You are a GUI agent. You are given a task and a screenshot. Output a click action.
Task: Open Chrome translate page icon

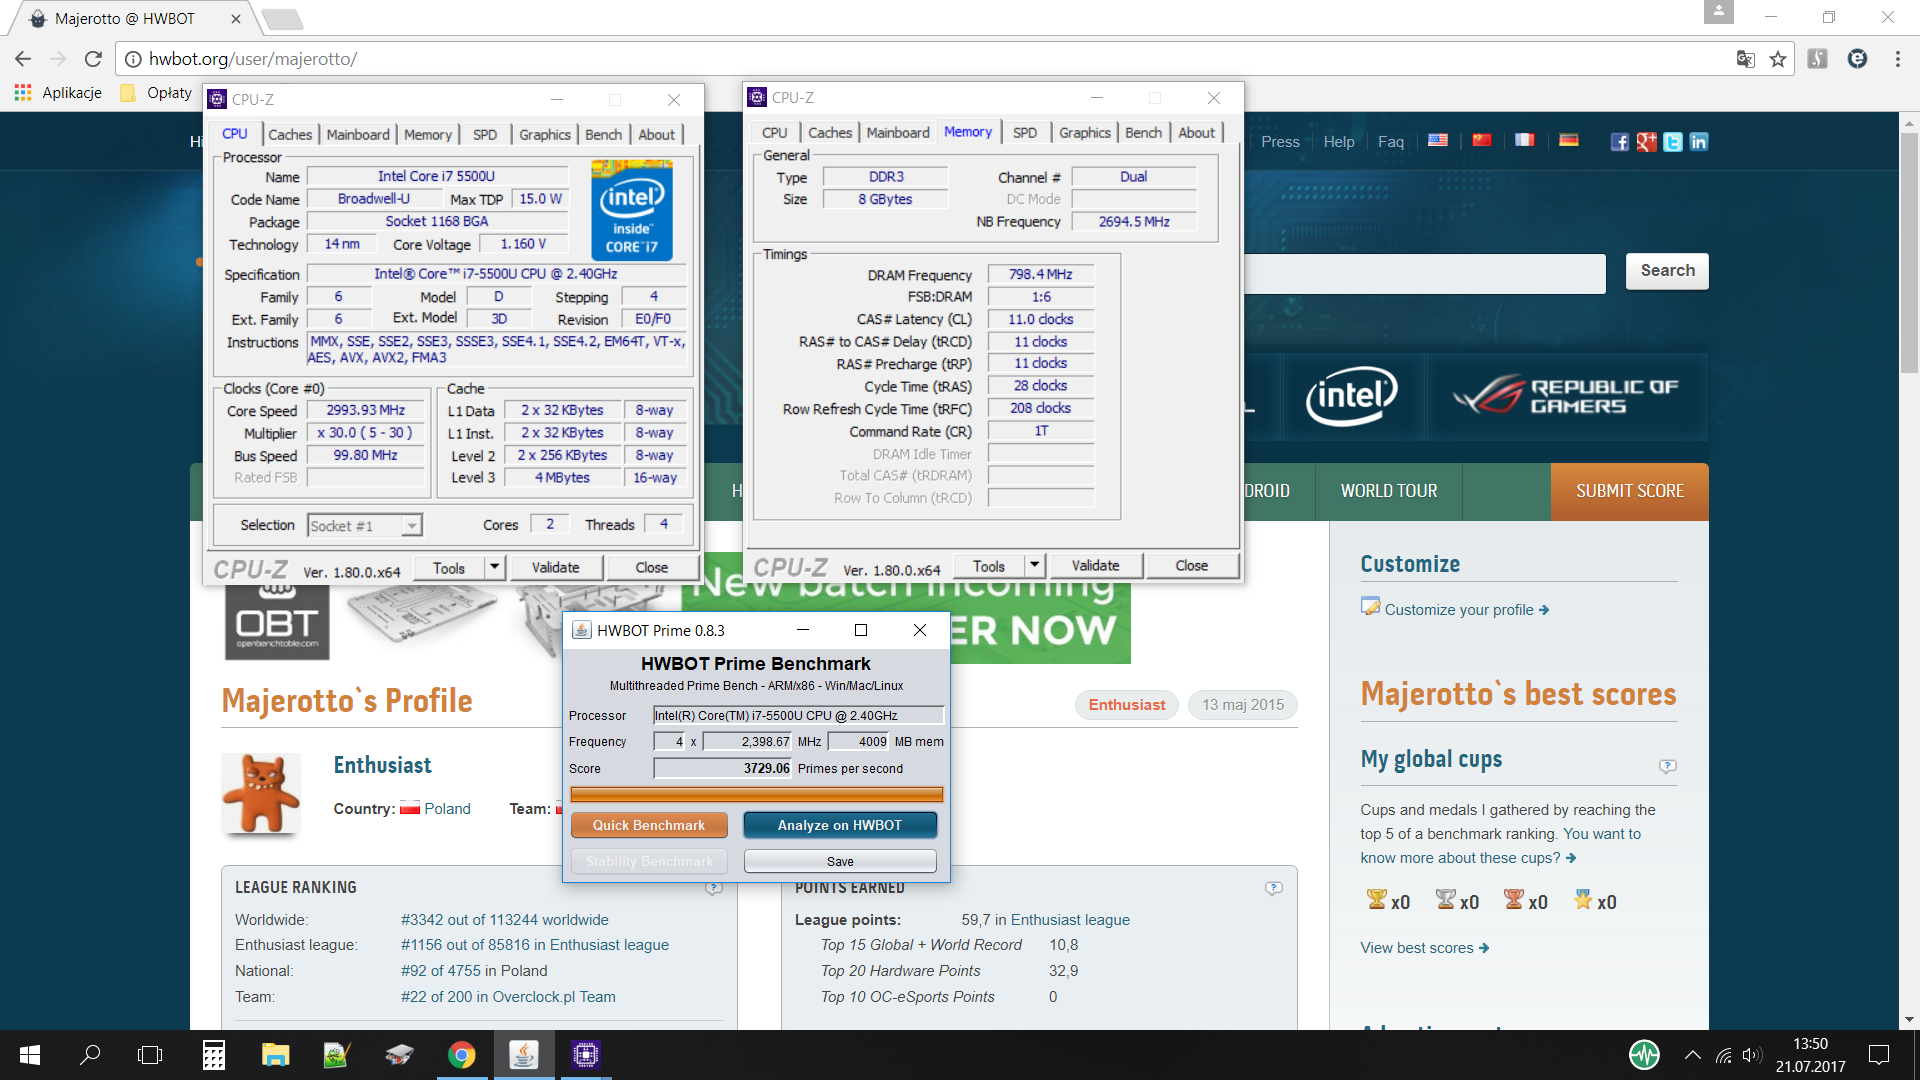1746,59
